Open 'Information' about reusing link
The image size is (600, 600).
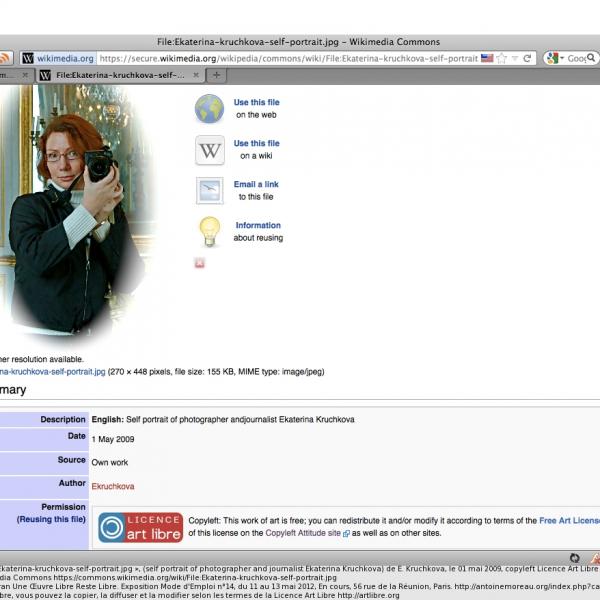(x=258, y=225)
